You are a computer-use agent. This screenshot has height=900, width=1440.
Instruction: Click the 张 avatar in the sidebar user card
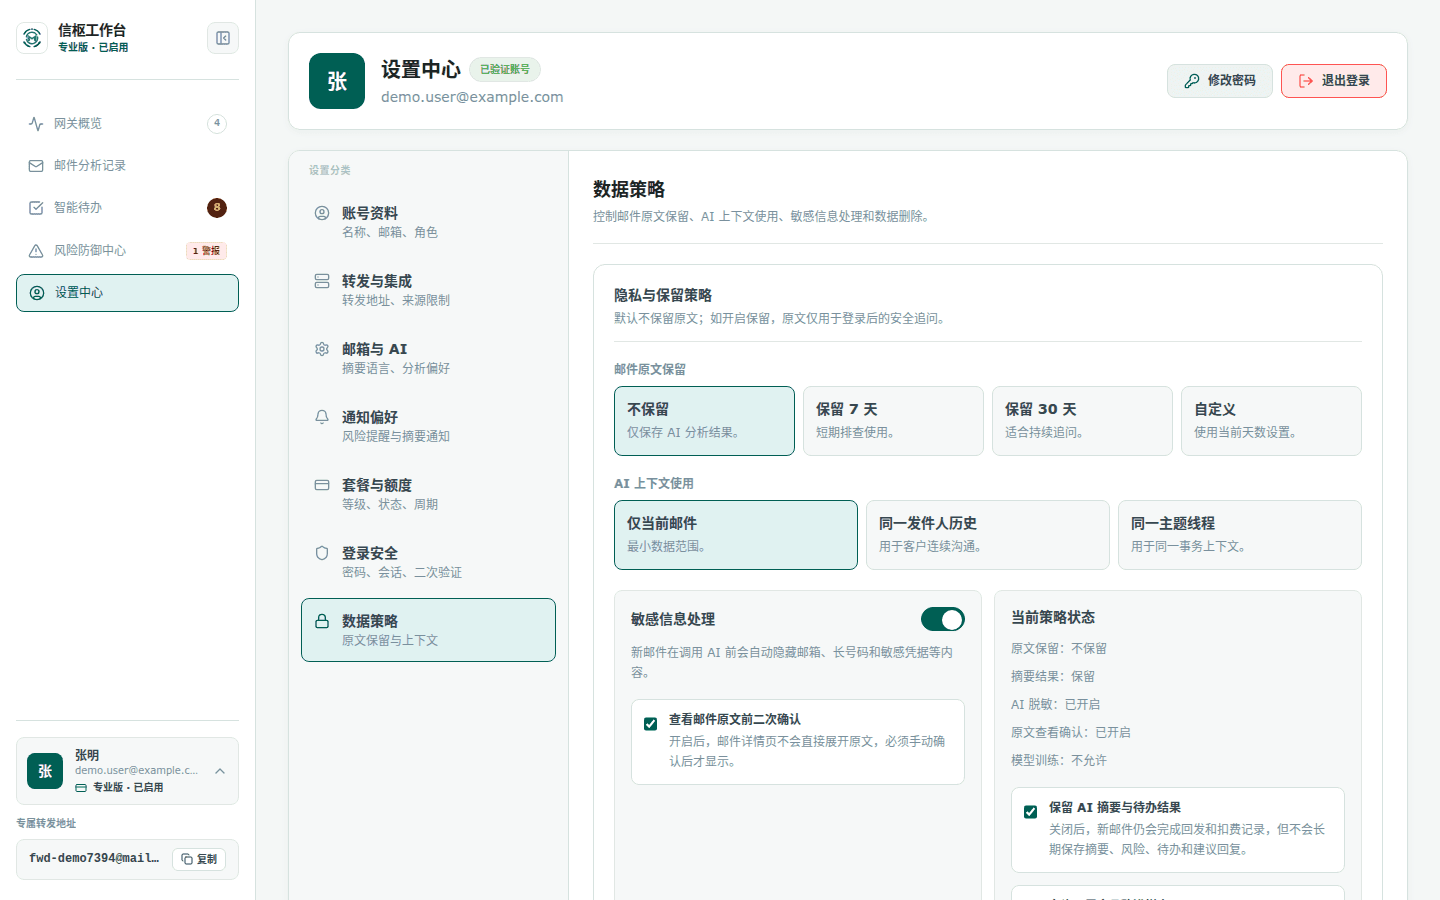click(x=45, y=771)
